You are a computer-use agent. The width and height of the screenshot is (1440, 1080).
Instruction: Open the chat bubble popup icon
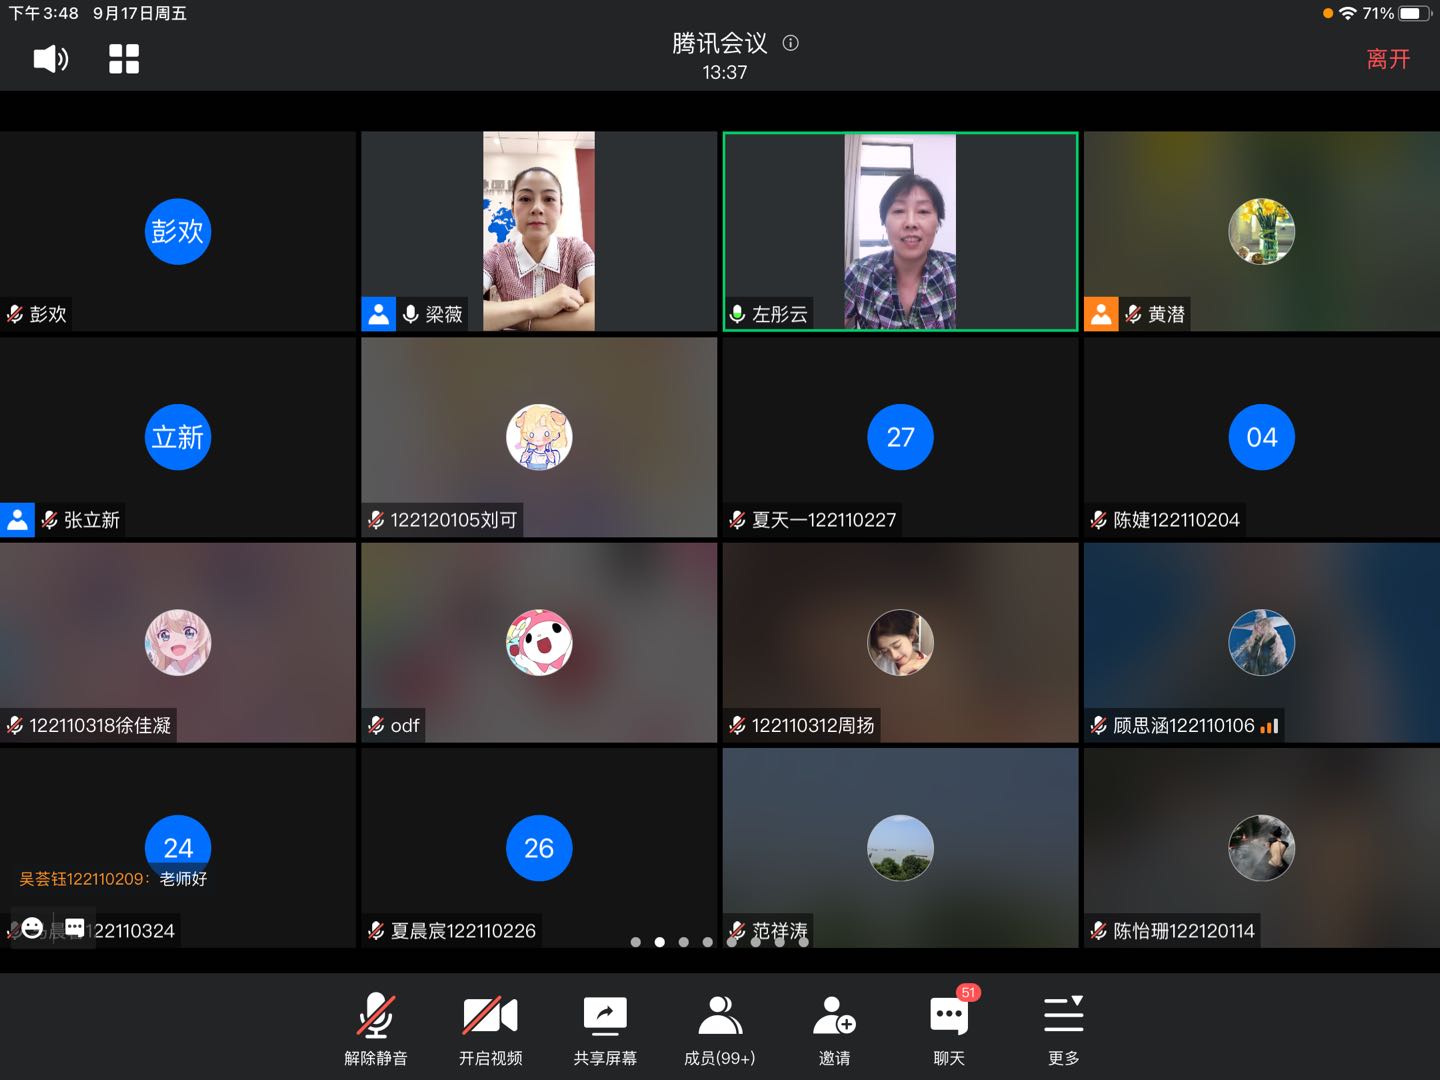coord(75,928)
